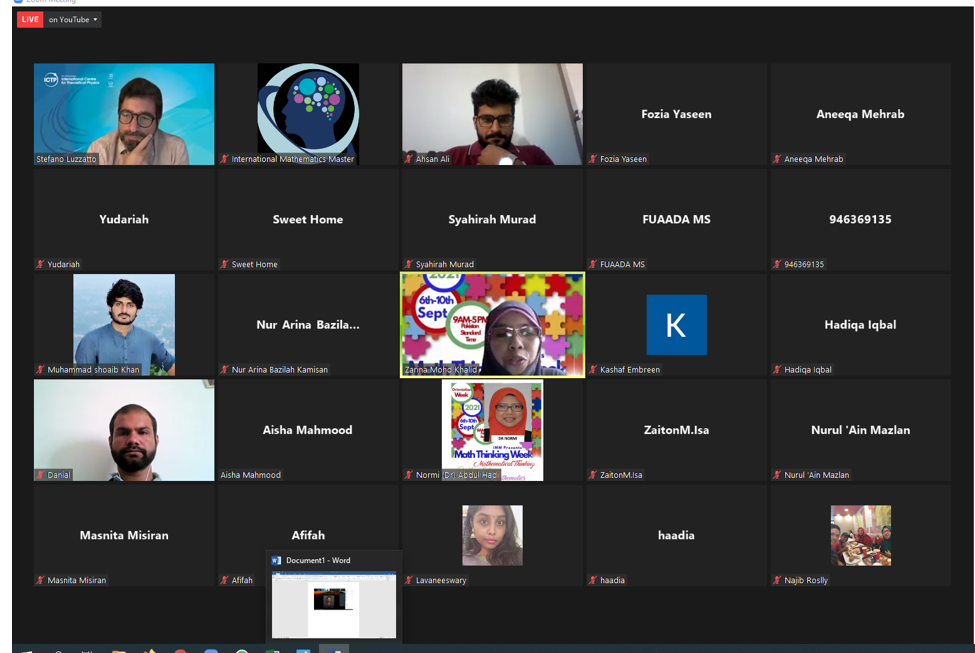This screenshot has width=975, height=653.
Task: Click the Normi (Dr) Abdul Hadi poster image
Action: (492, 430)
